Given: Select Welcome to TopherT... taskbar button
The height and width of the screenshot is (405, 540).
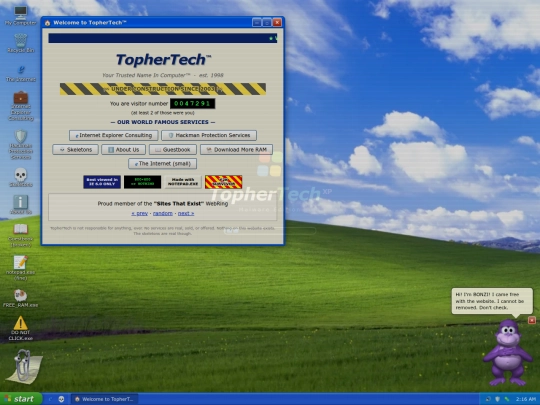Looking at the screenshot, I should tap(104, 399).
